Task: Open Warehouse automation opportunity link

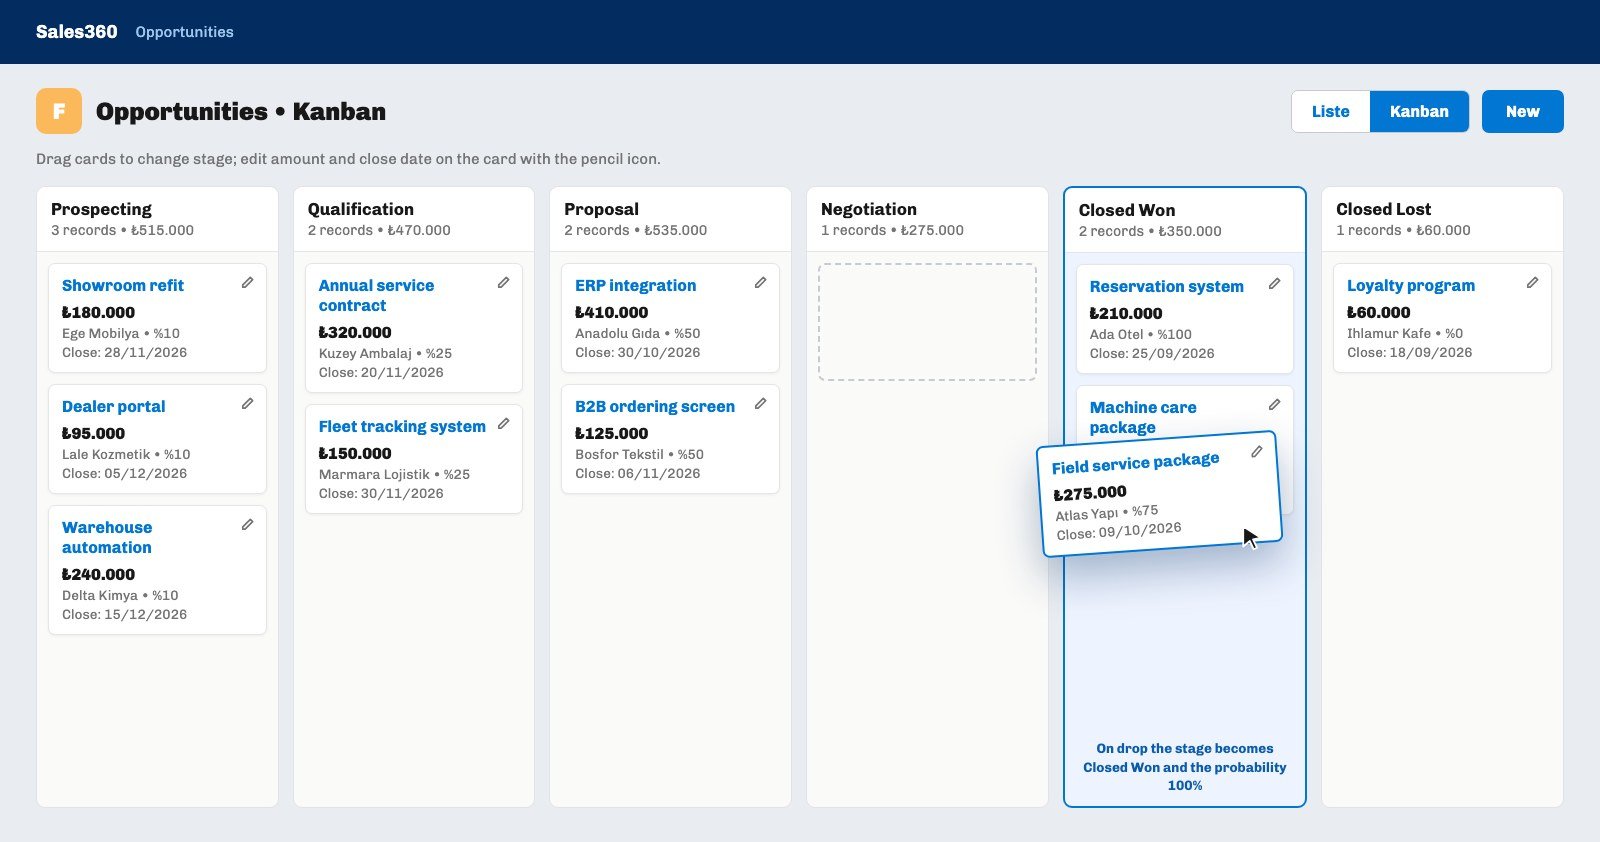Action: pyautogui.click(x=107, y=537)
